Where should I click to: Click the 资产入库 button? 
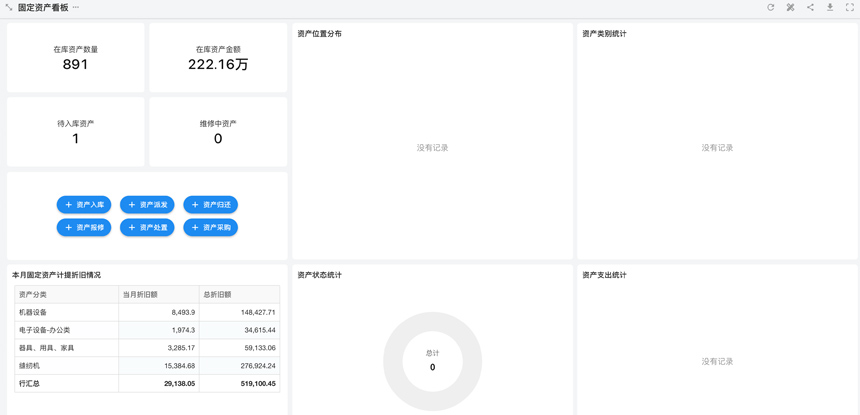tap(84, 205)
